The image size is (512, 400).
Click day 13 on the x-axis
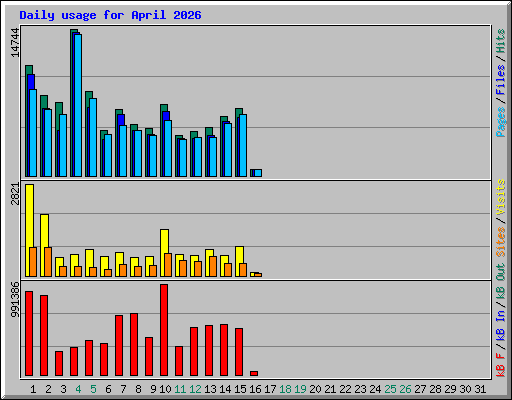[210, 389]
